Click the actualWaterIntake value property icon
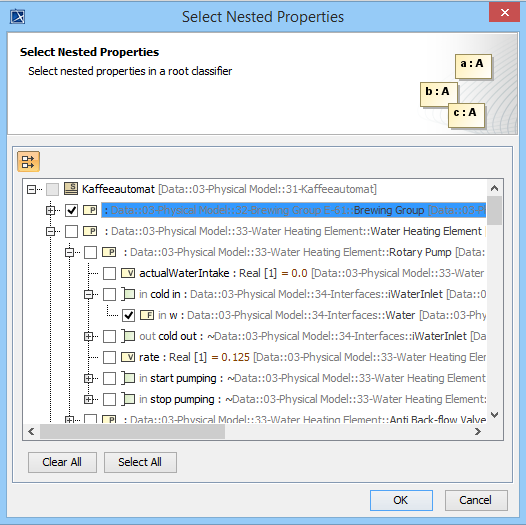 tap(128, 273)
